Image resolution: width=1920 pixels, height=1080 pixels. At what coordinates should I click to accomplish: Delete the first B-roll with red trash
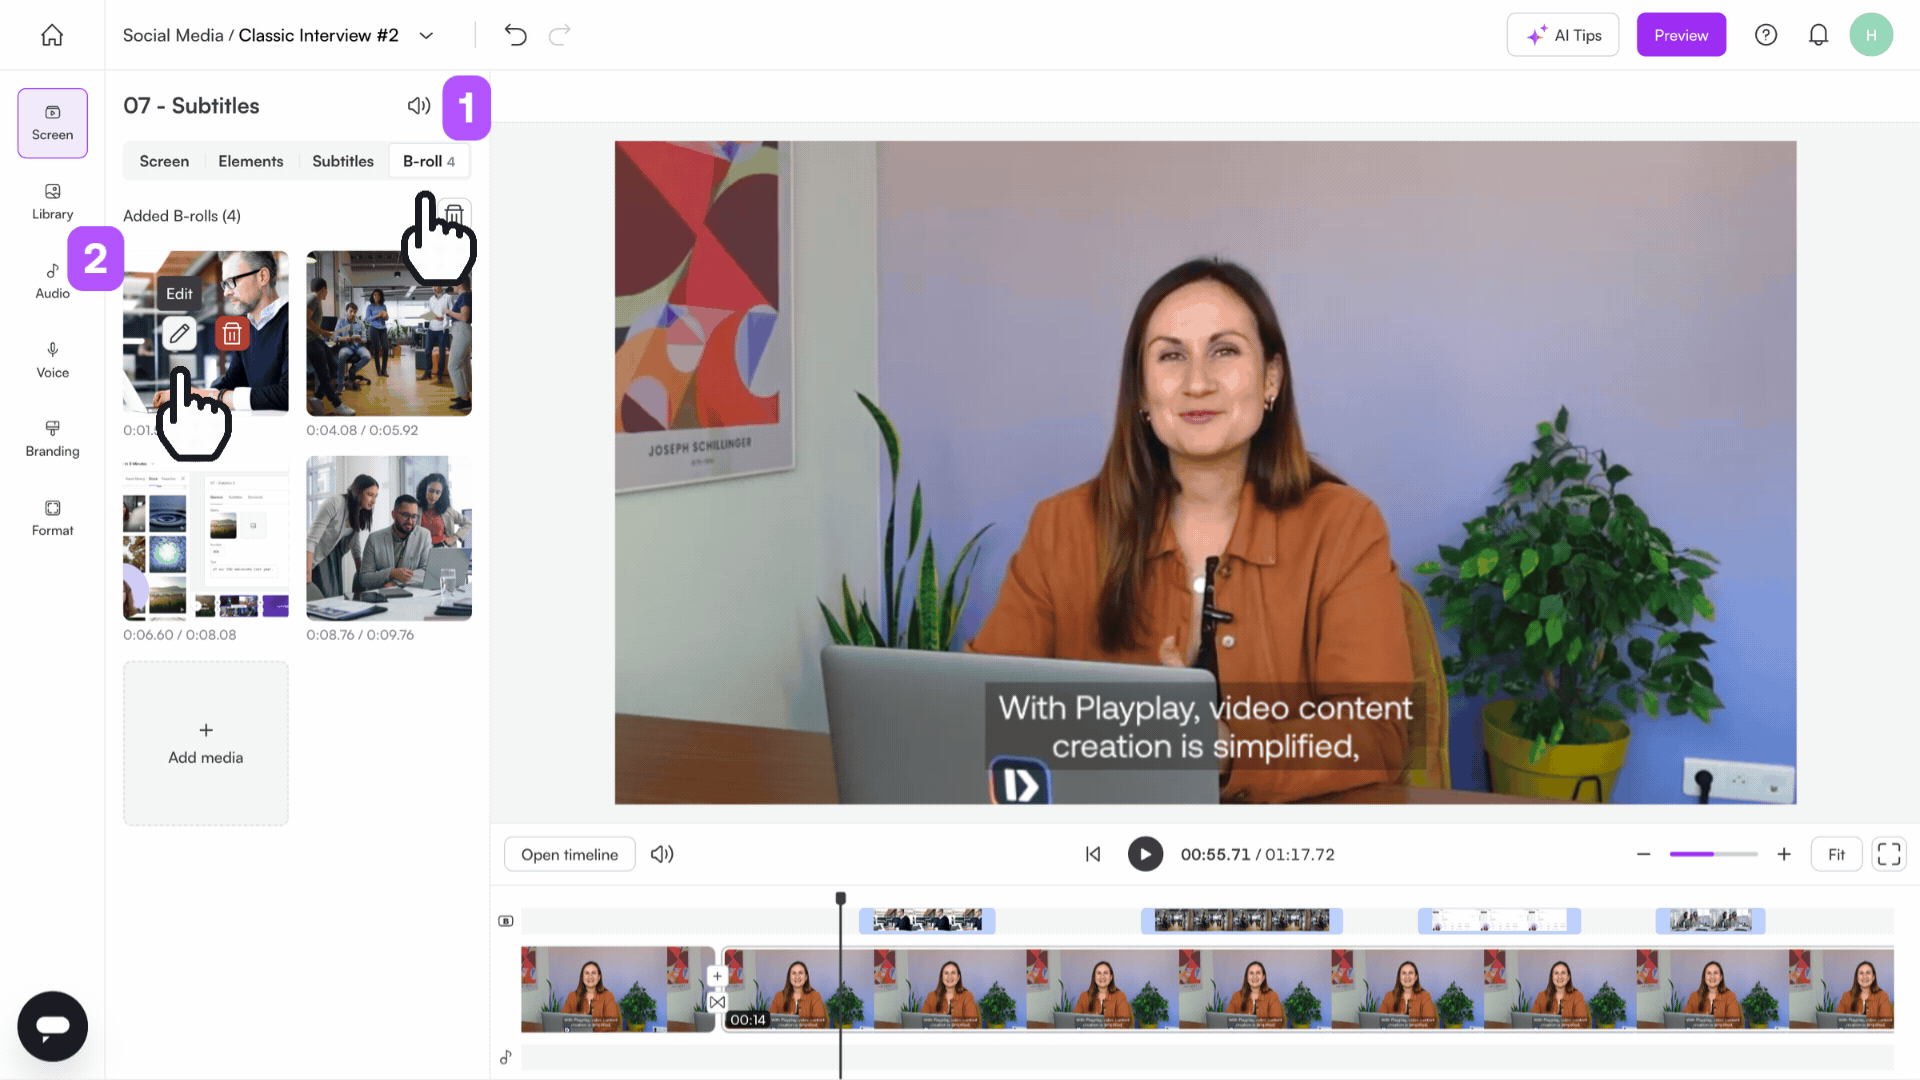click(x=232, y=334)
